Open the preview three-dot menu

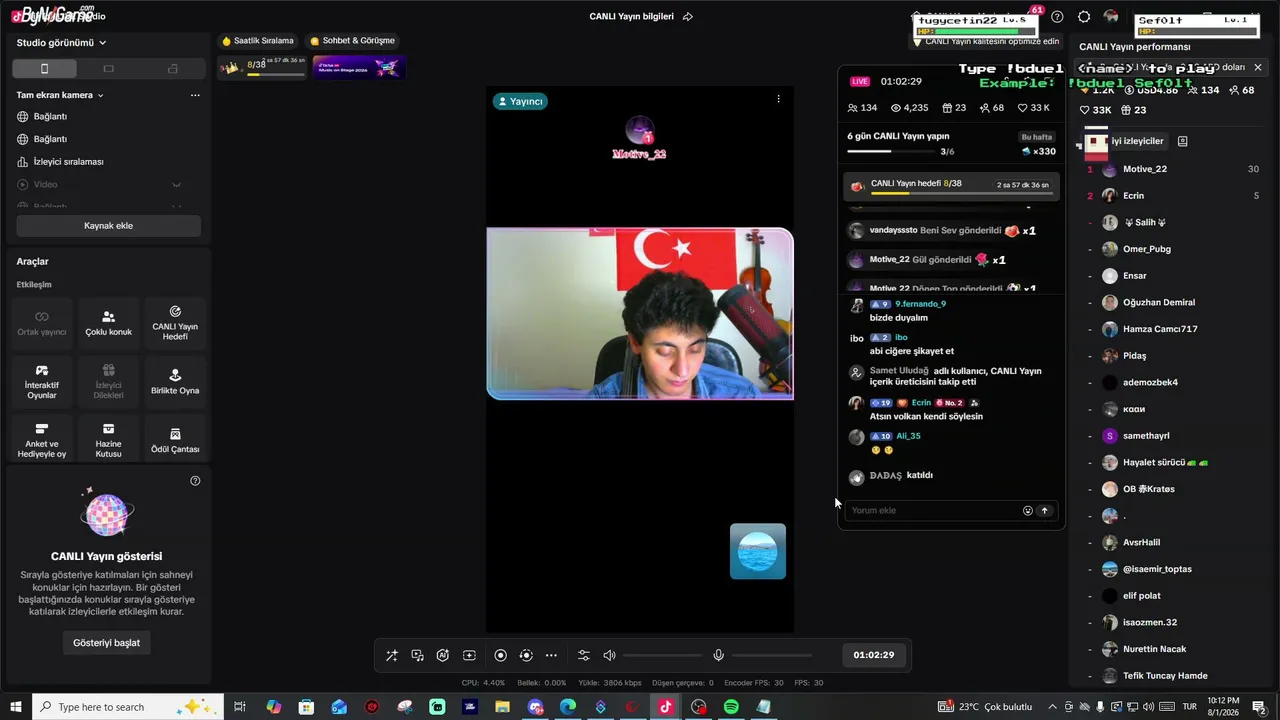[x=778, y=99]
